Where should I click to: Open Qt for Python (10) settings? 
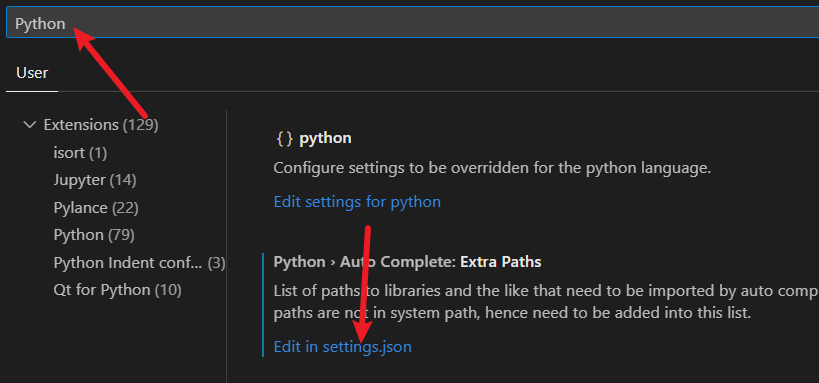pos(118,290)
